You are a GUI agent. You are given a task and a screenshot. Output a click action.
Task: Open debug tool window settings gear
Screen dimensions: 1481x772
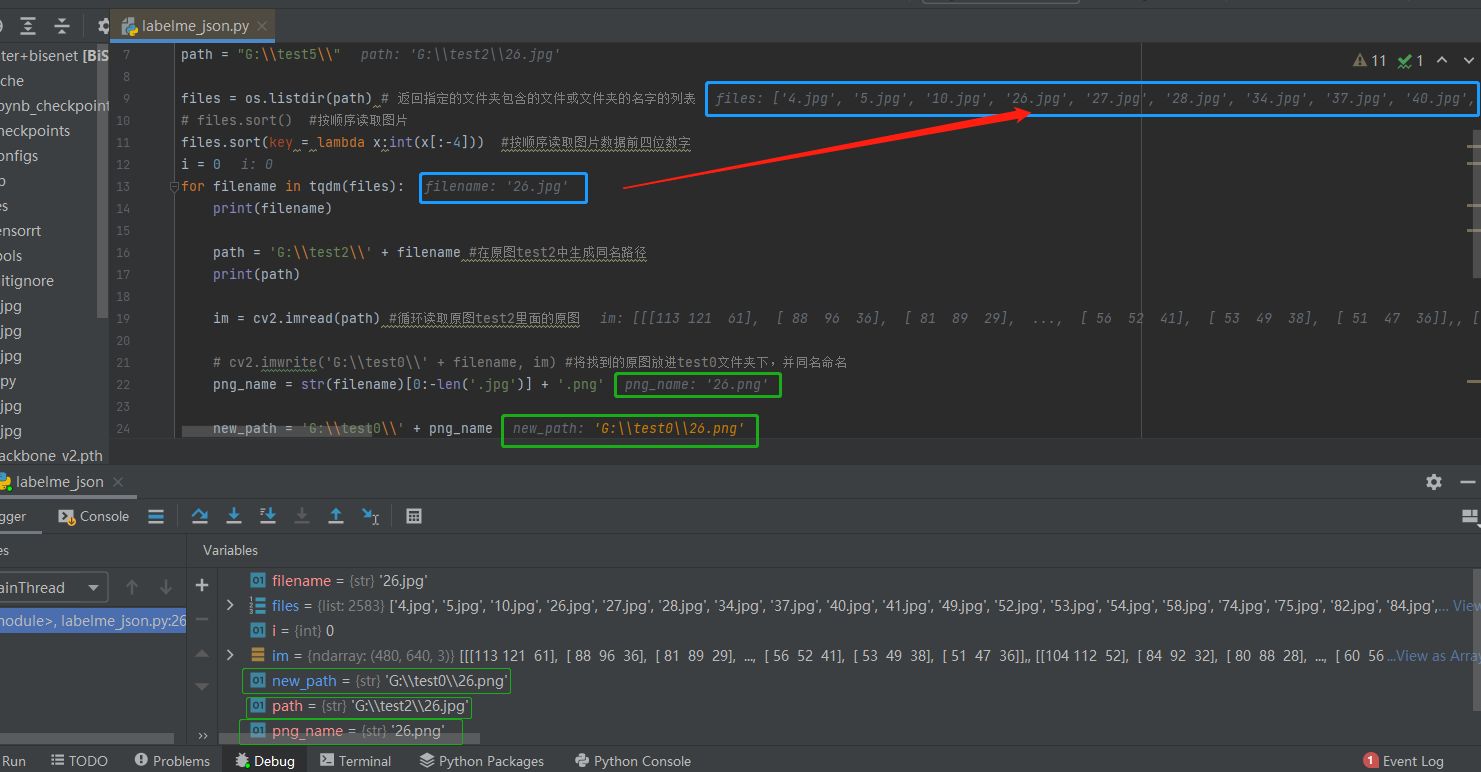click(x=1434, y=482)
